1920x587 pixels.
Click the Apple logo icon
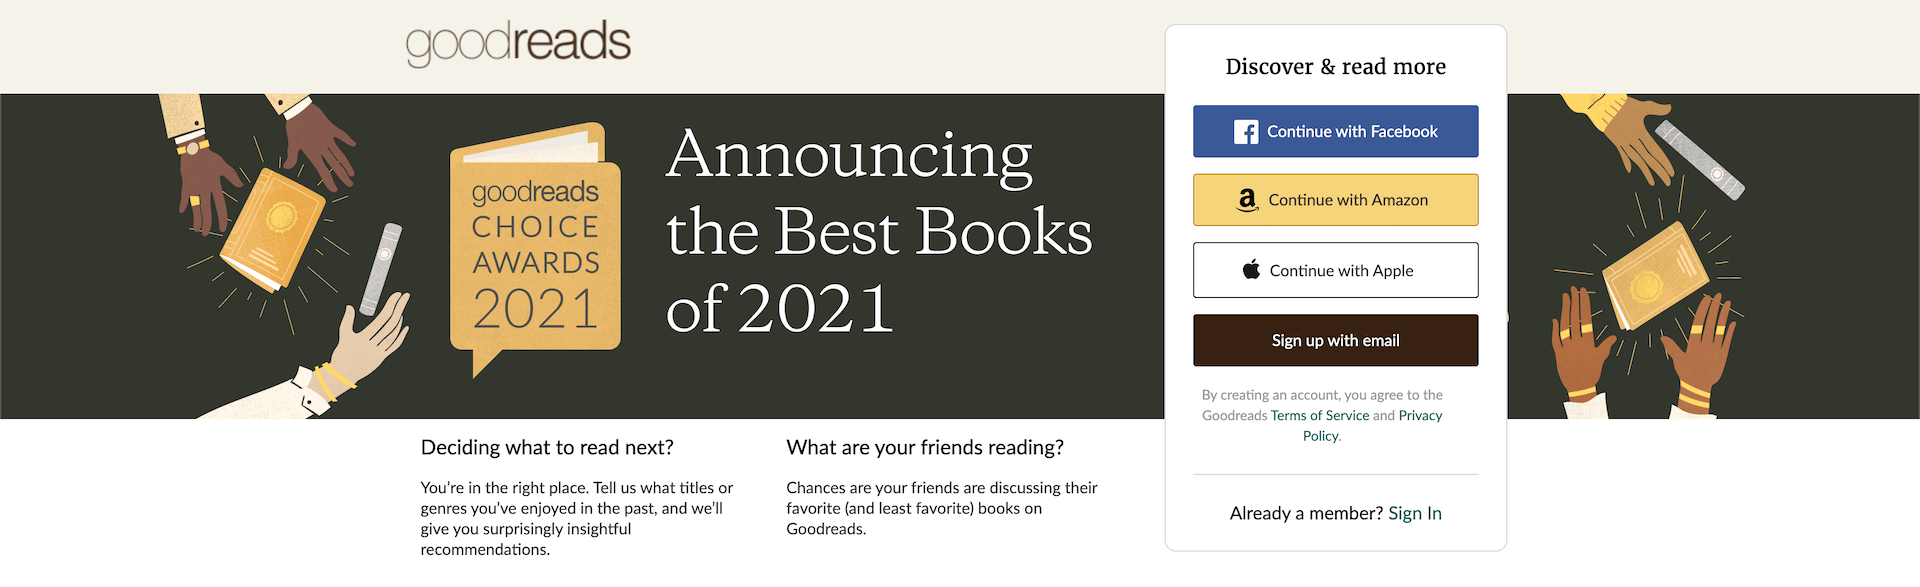point(1251,269)
